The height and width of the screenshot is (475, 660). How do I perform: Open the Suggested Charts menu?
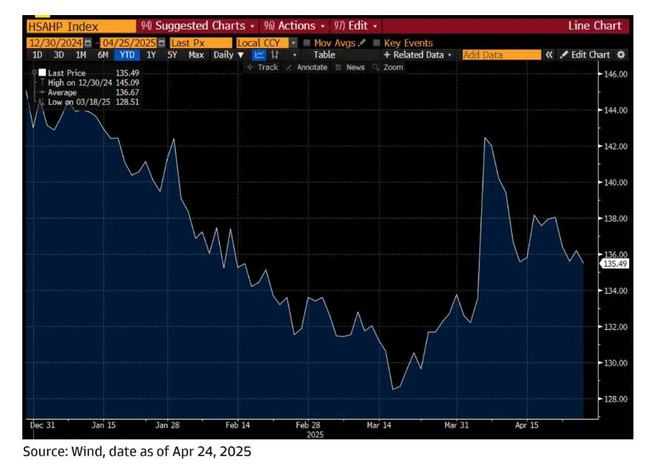pyautogui.click(x=198, y=26)
